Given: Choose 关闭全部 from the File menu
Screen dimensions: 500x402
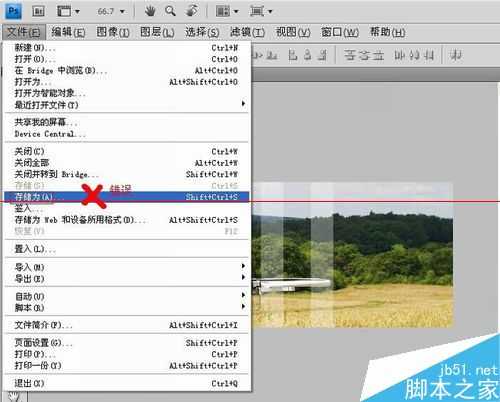Looking at the screenshot, I should (x=127, y=163).
